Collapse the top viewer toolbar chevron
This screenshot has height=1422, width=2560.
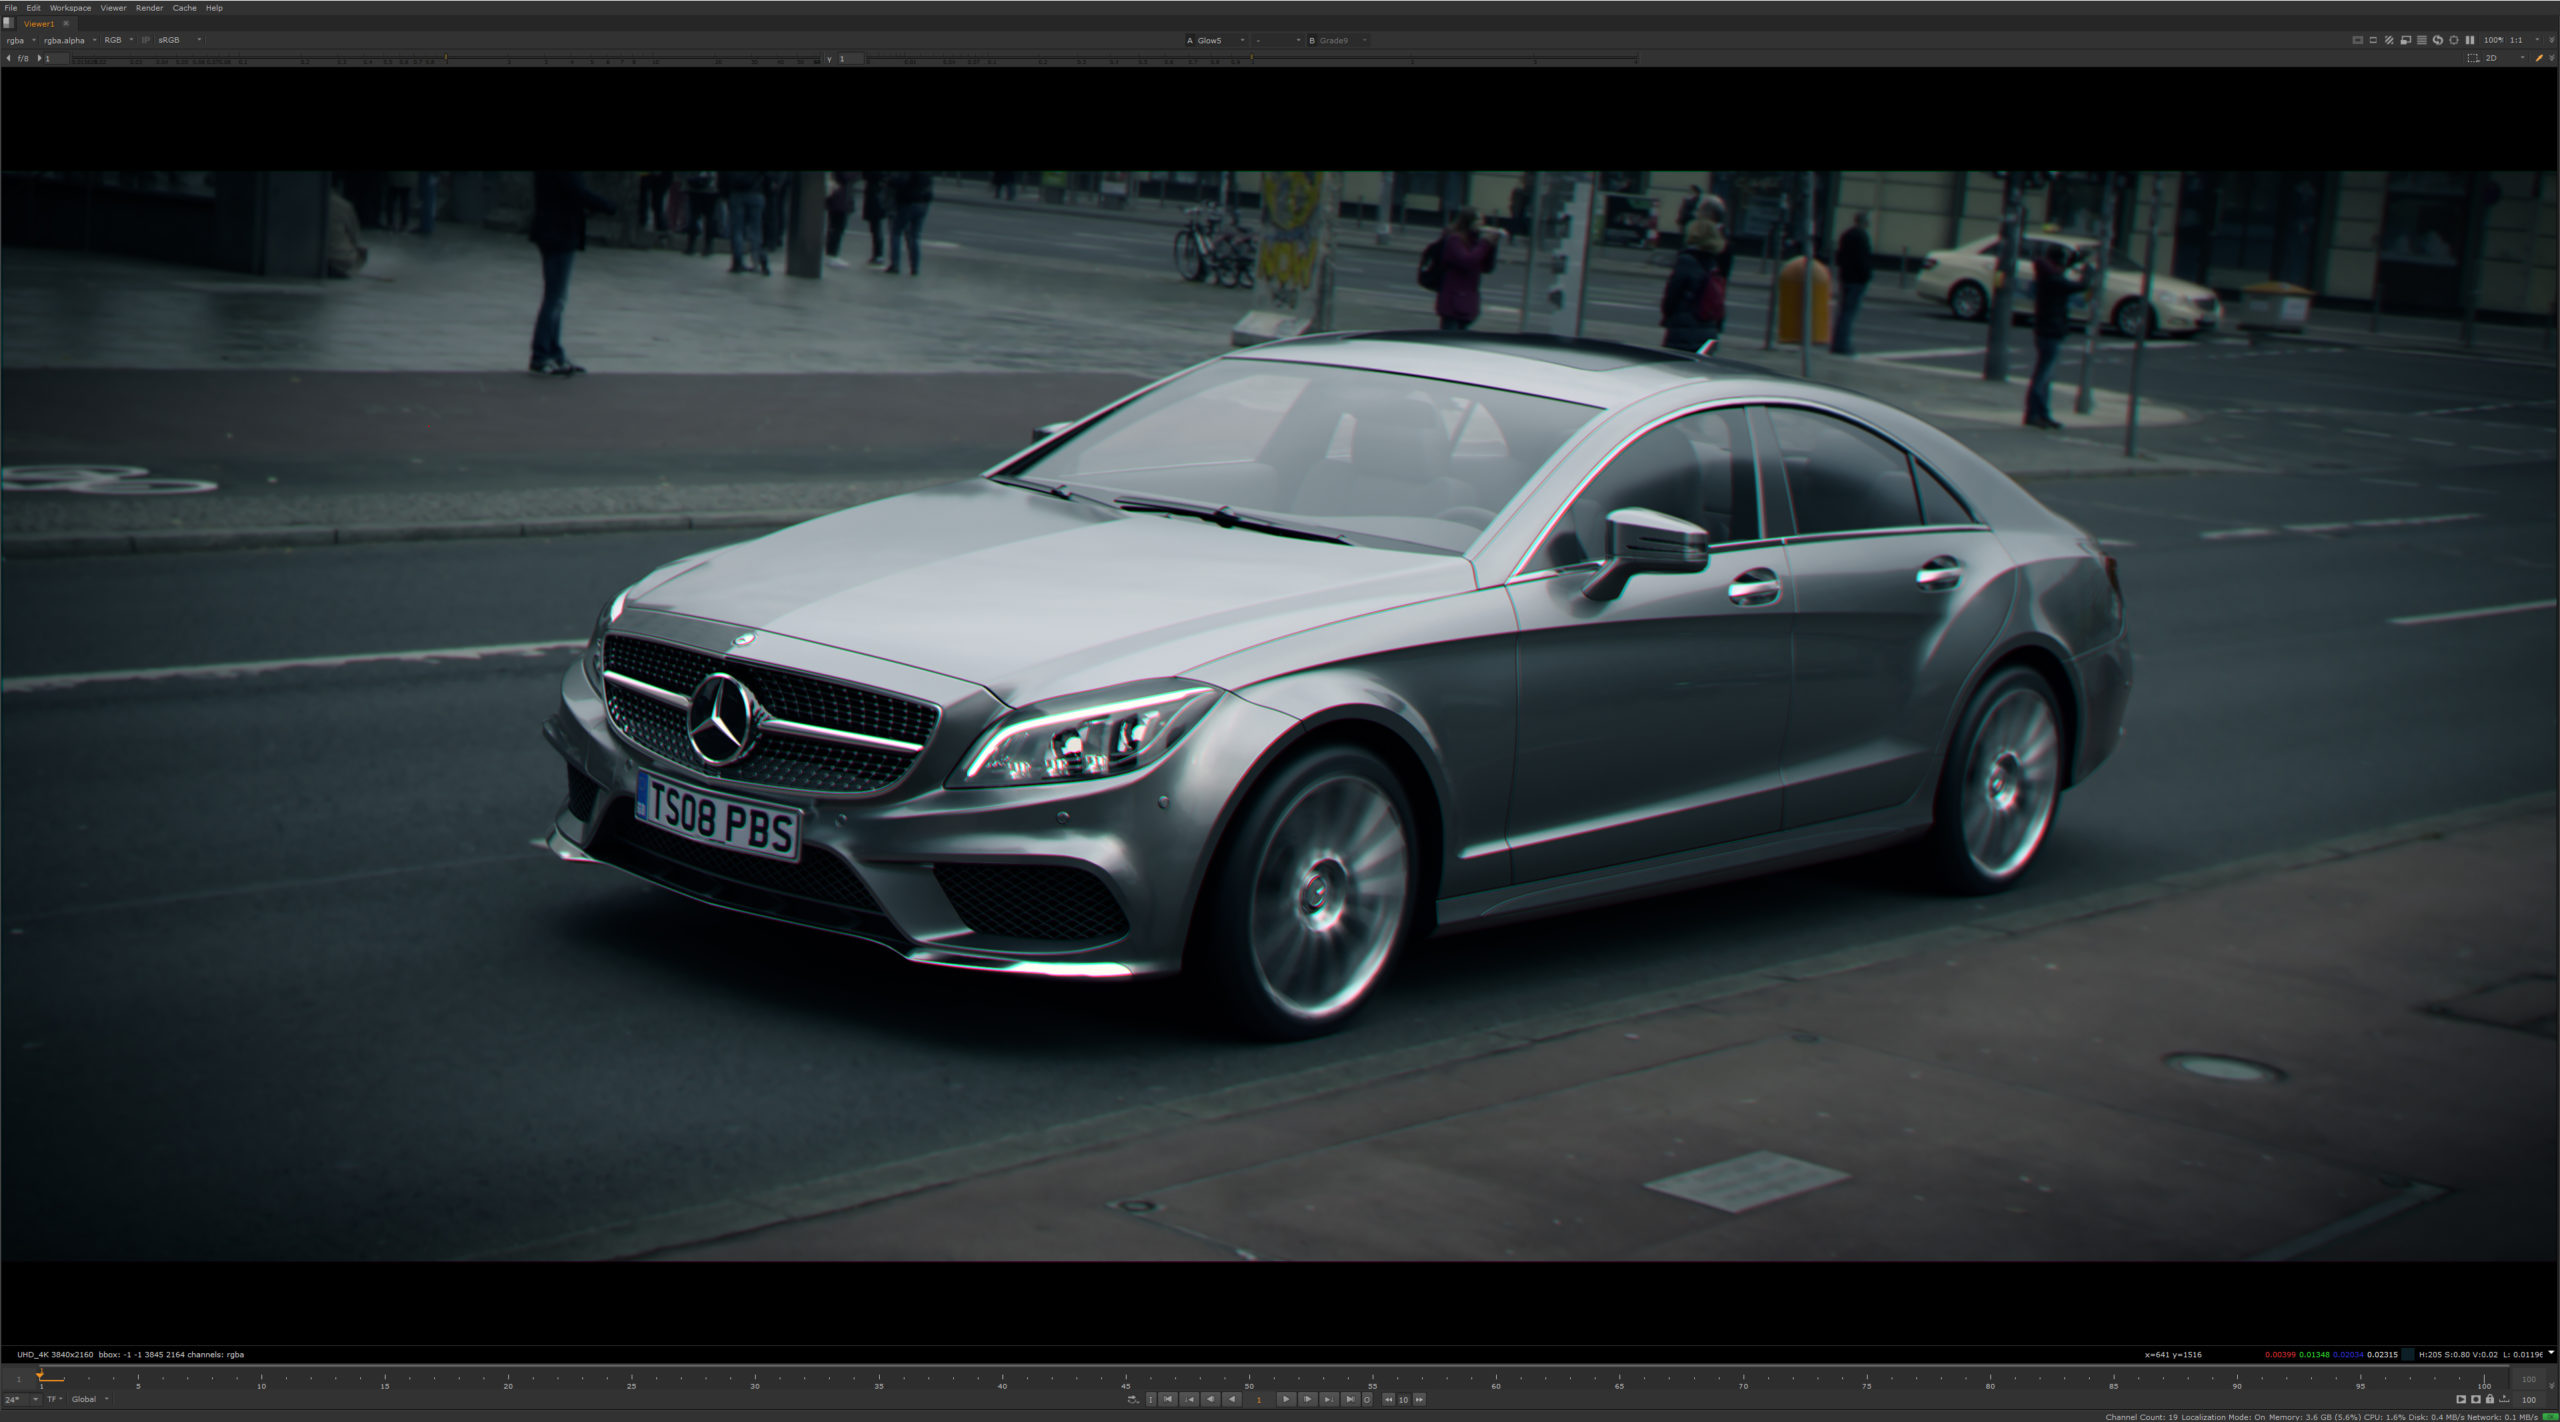pos(2552,40)
